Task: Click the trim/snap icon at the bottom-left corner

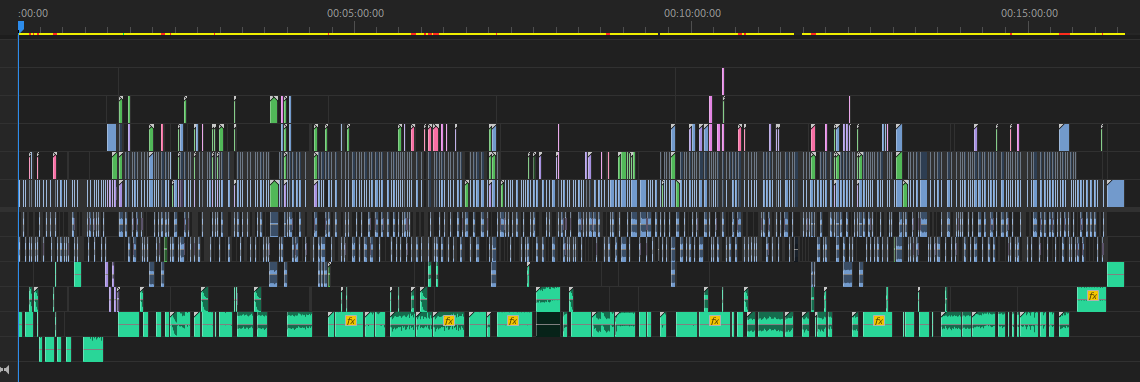Action: coord(5,370)
